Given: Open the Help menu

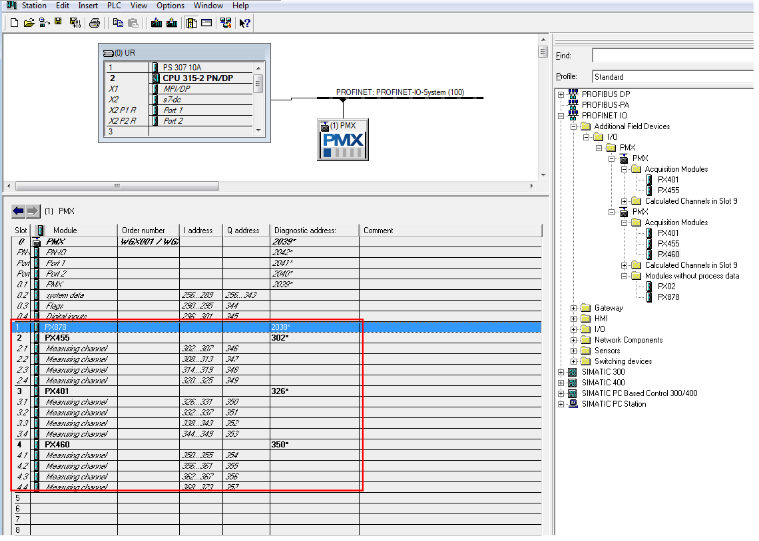Looking at the screenshot, I should 241,5.
